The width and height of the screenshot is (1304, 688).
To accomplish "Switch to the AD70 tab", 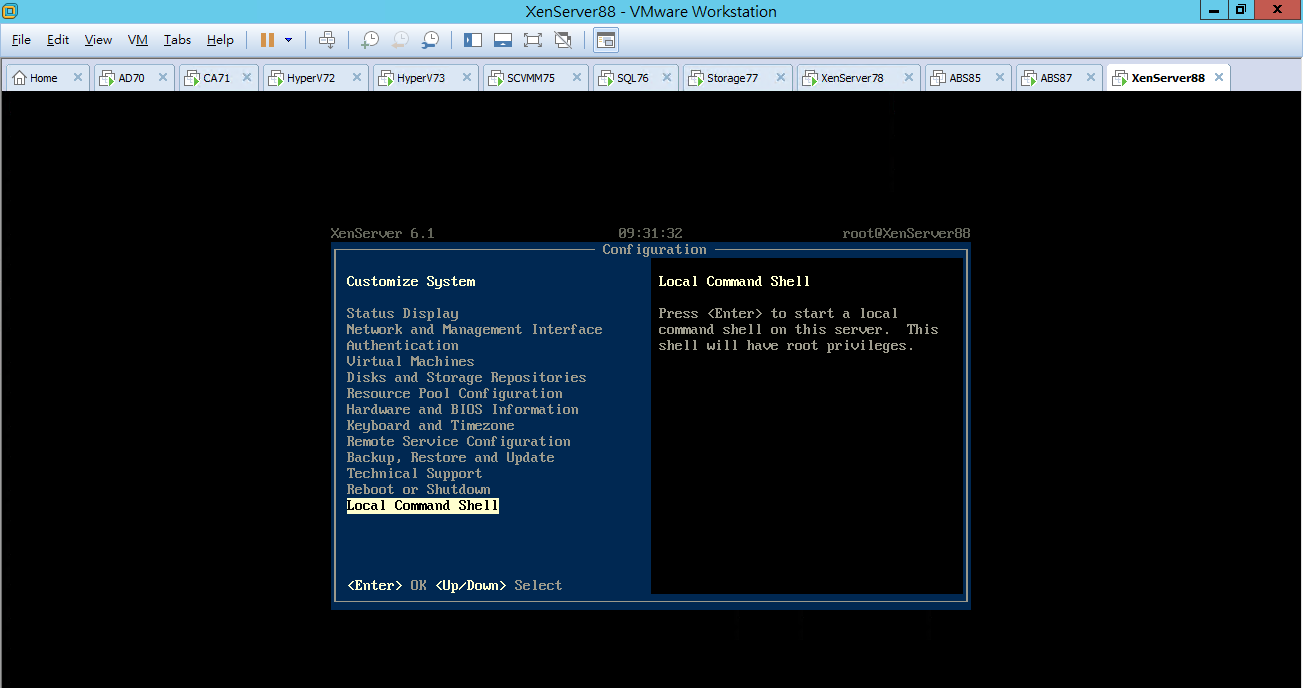I will point(132,78).
